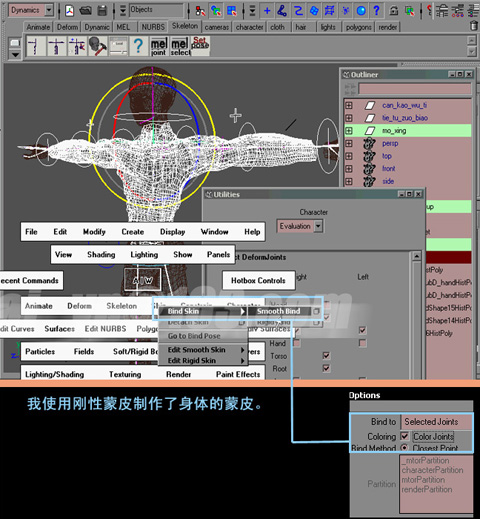Open the Render hotbox menu
The height and width of the screenshot is (519, 480).
pos(178,374)
